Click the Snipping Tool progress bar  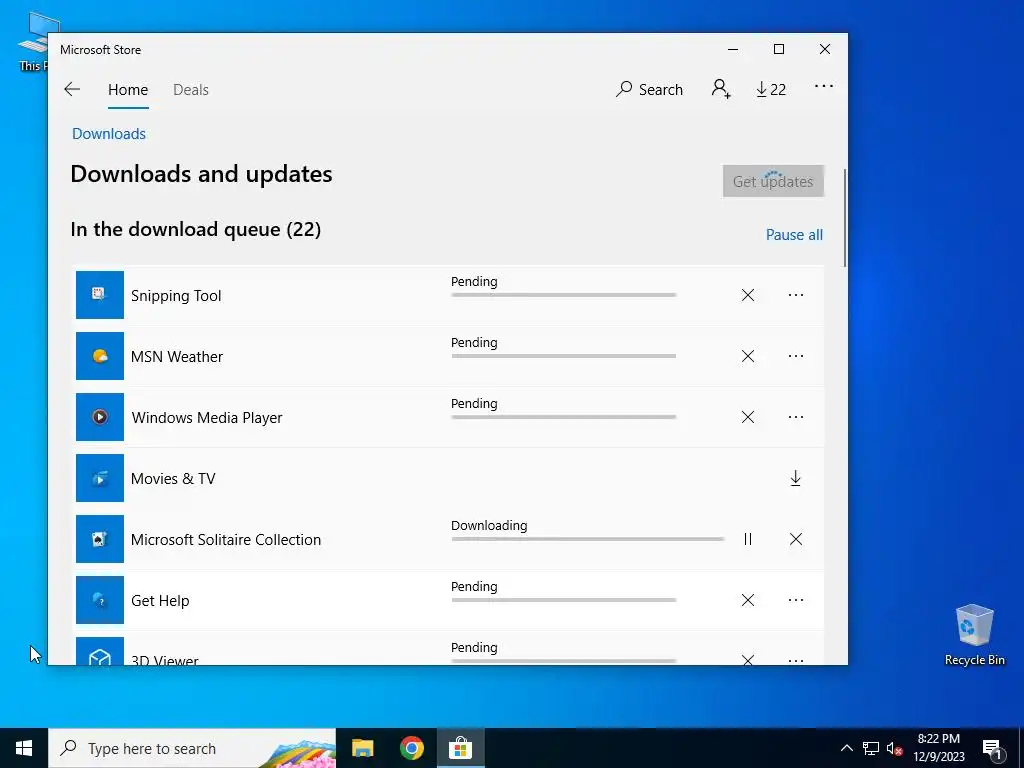tap(564, 295)
